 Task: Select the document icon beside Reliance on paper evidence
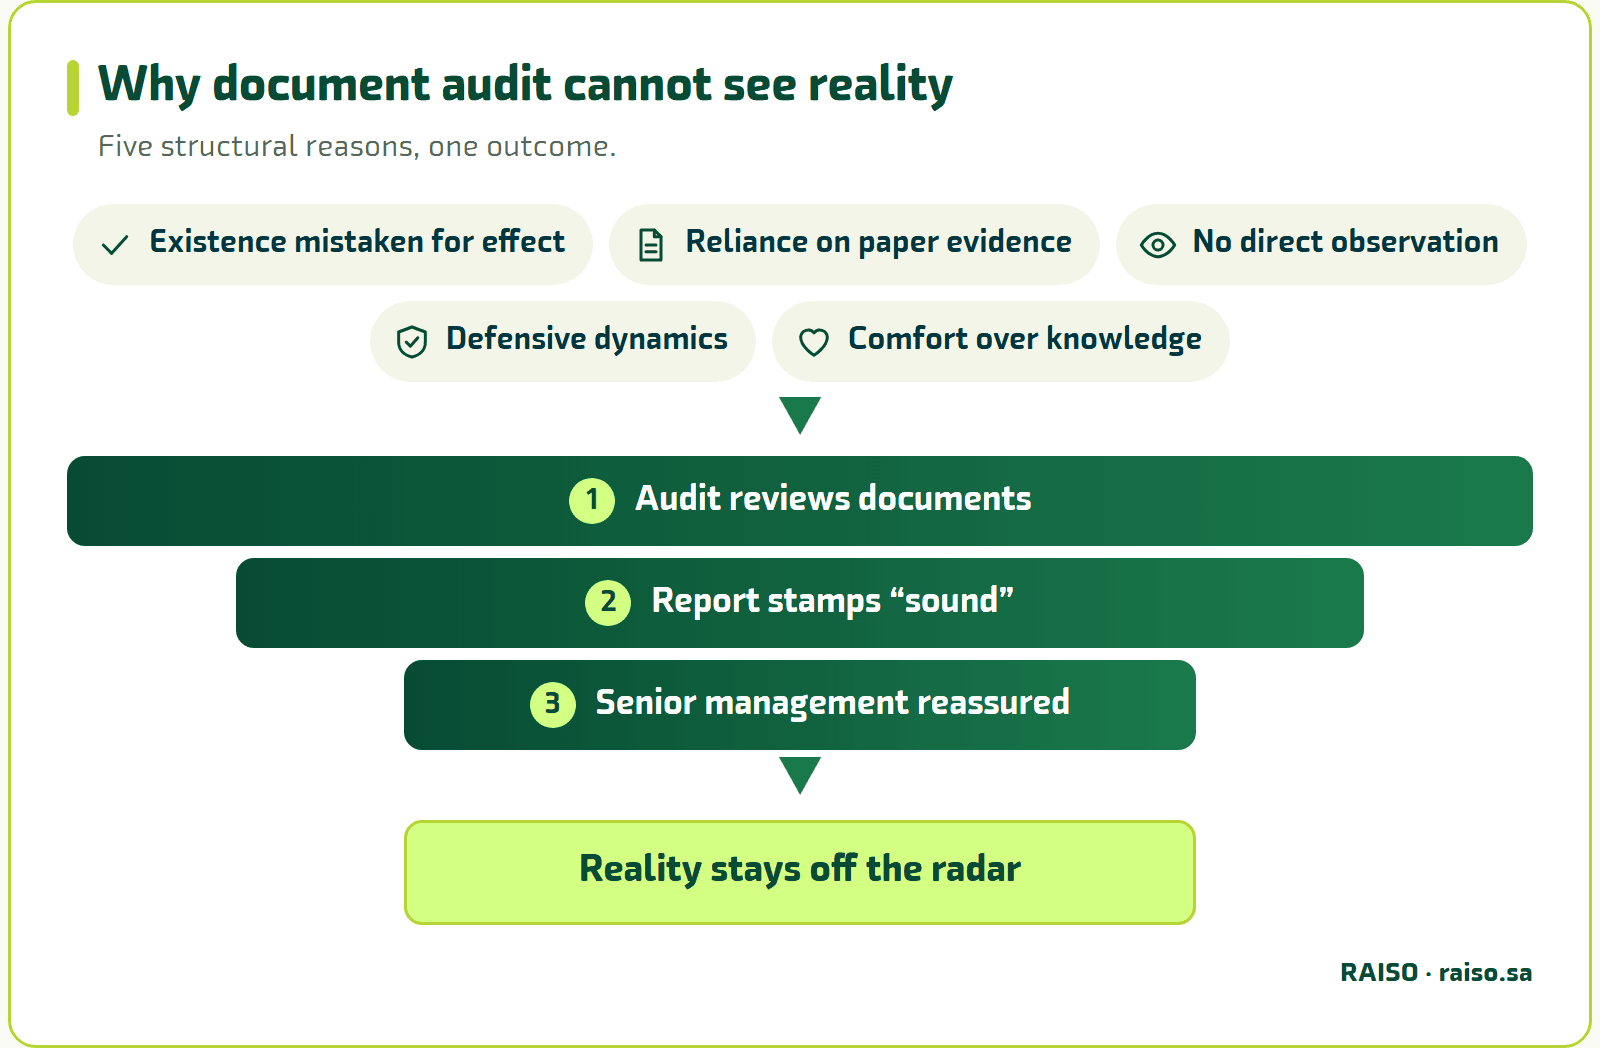coord(651,245)
